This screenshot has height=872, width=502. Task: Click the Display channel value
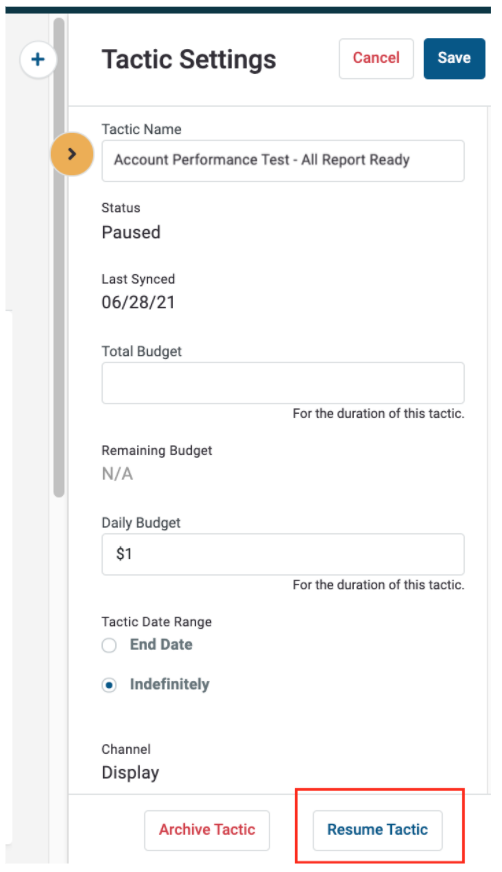click(131, 773)
